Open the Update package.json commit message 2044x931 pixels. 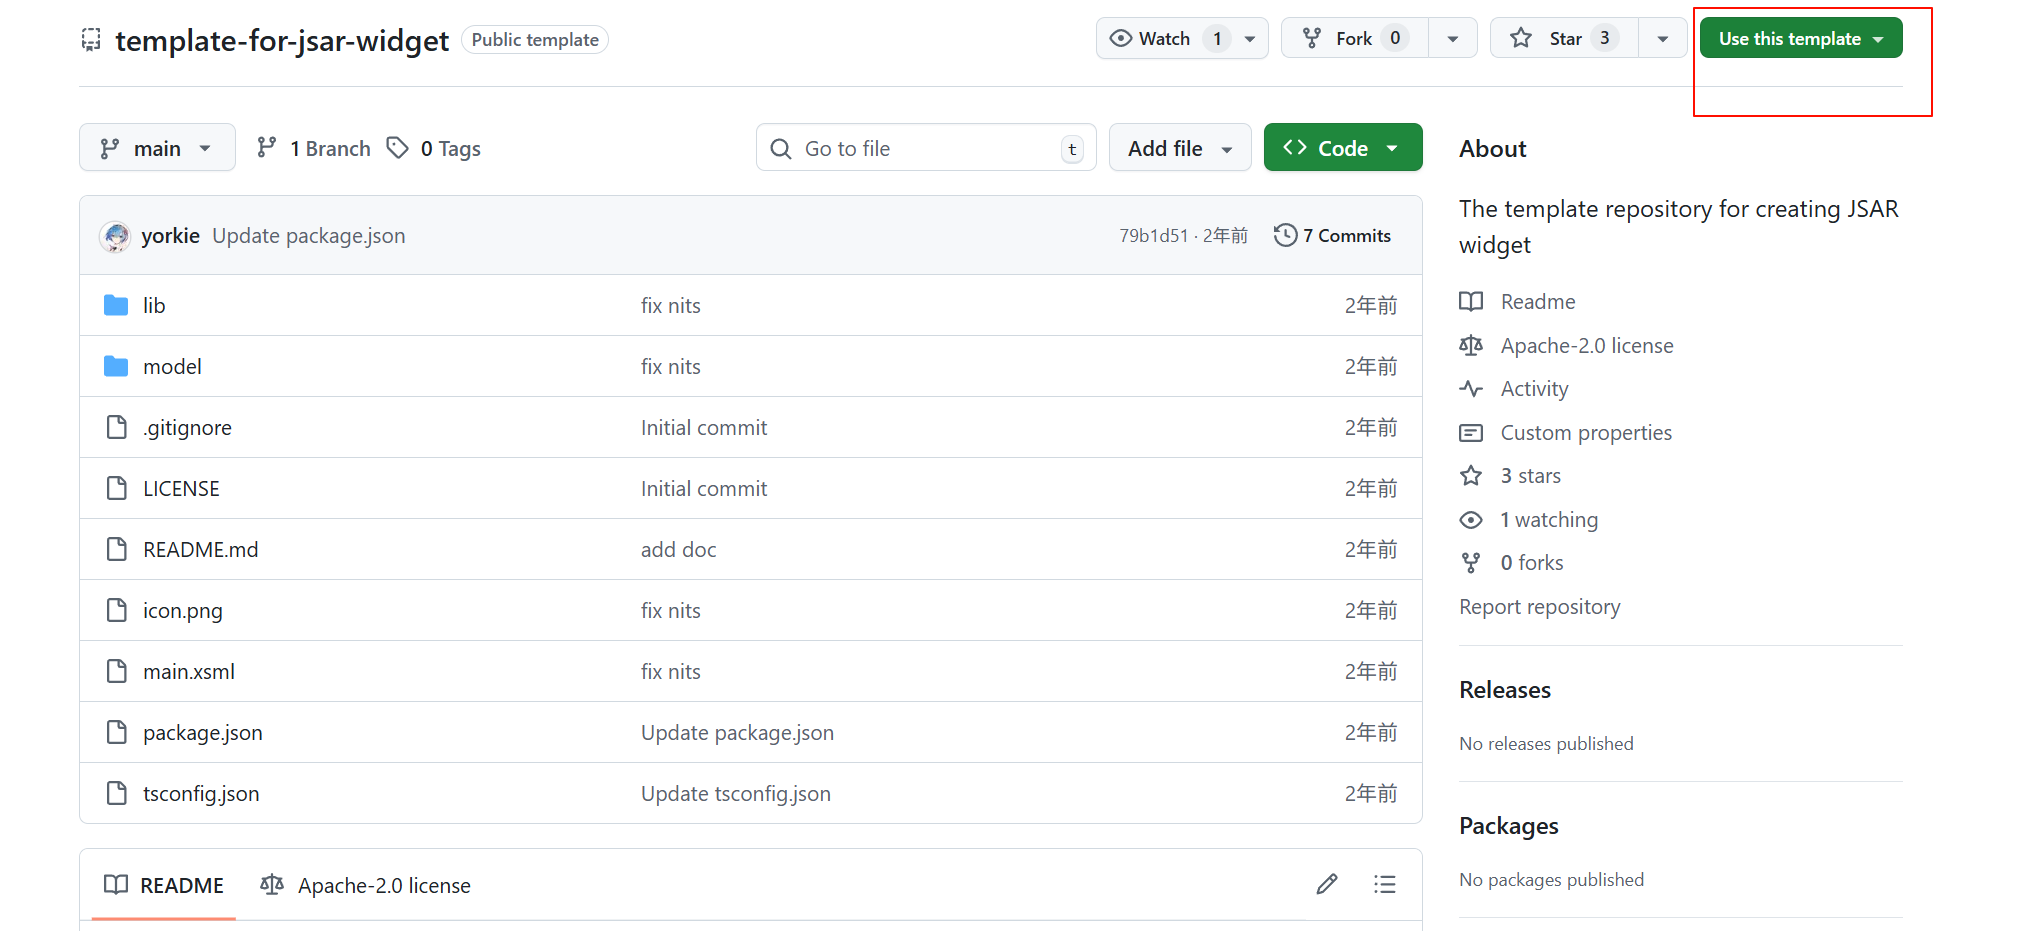click(x=309, y=235)
